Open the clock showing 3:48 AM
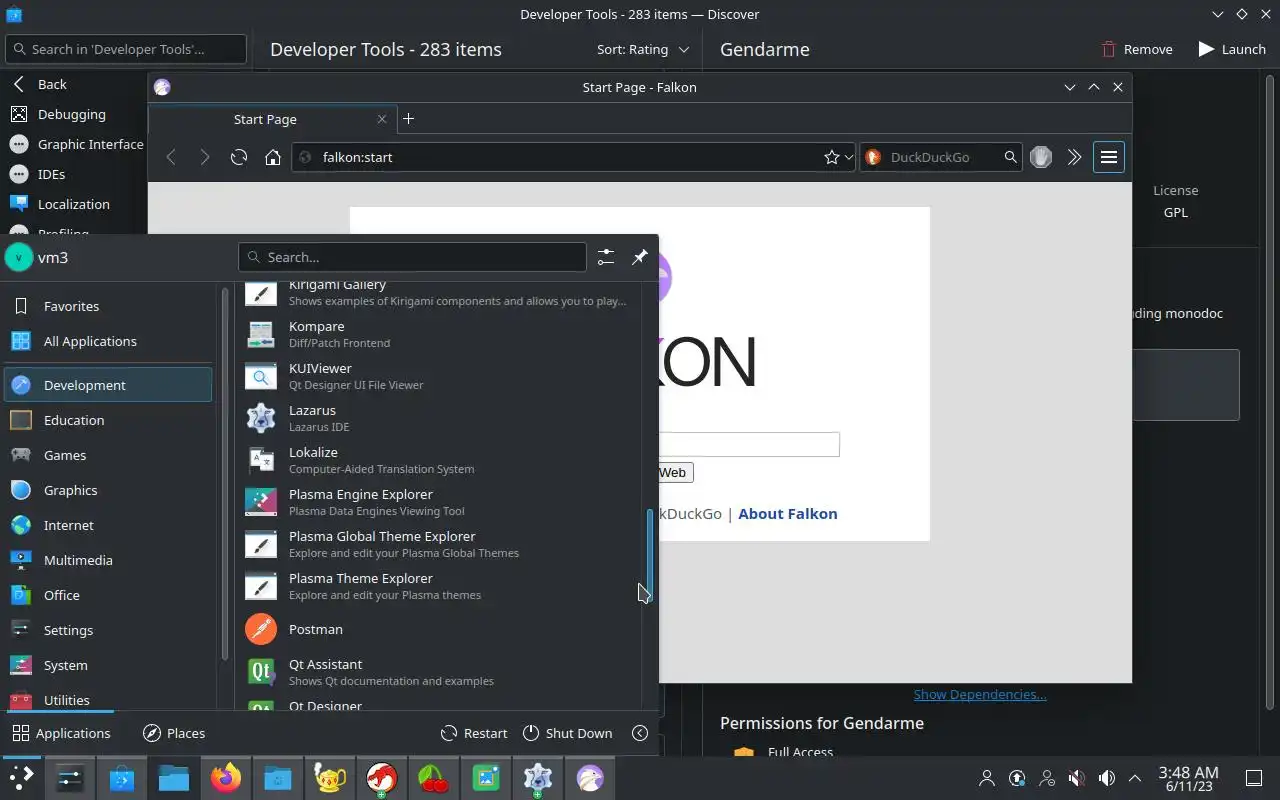The height and width of the screenshot is (800, 1280). (x=1188, y=778)
